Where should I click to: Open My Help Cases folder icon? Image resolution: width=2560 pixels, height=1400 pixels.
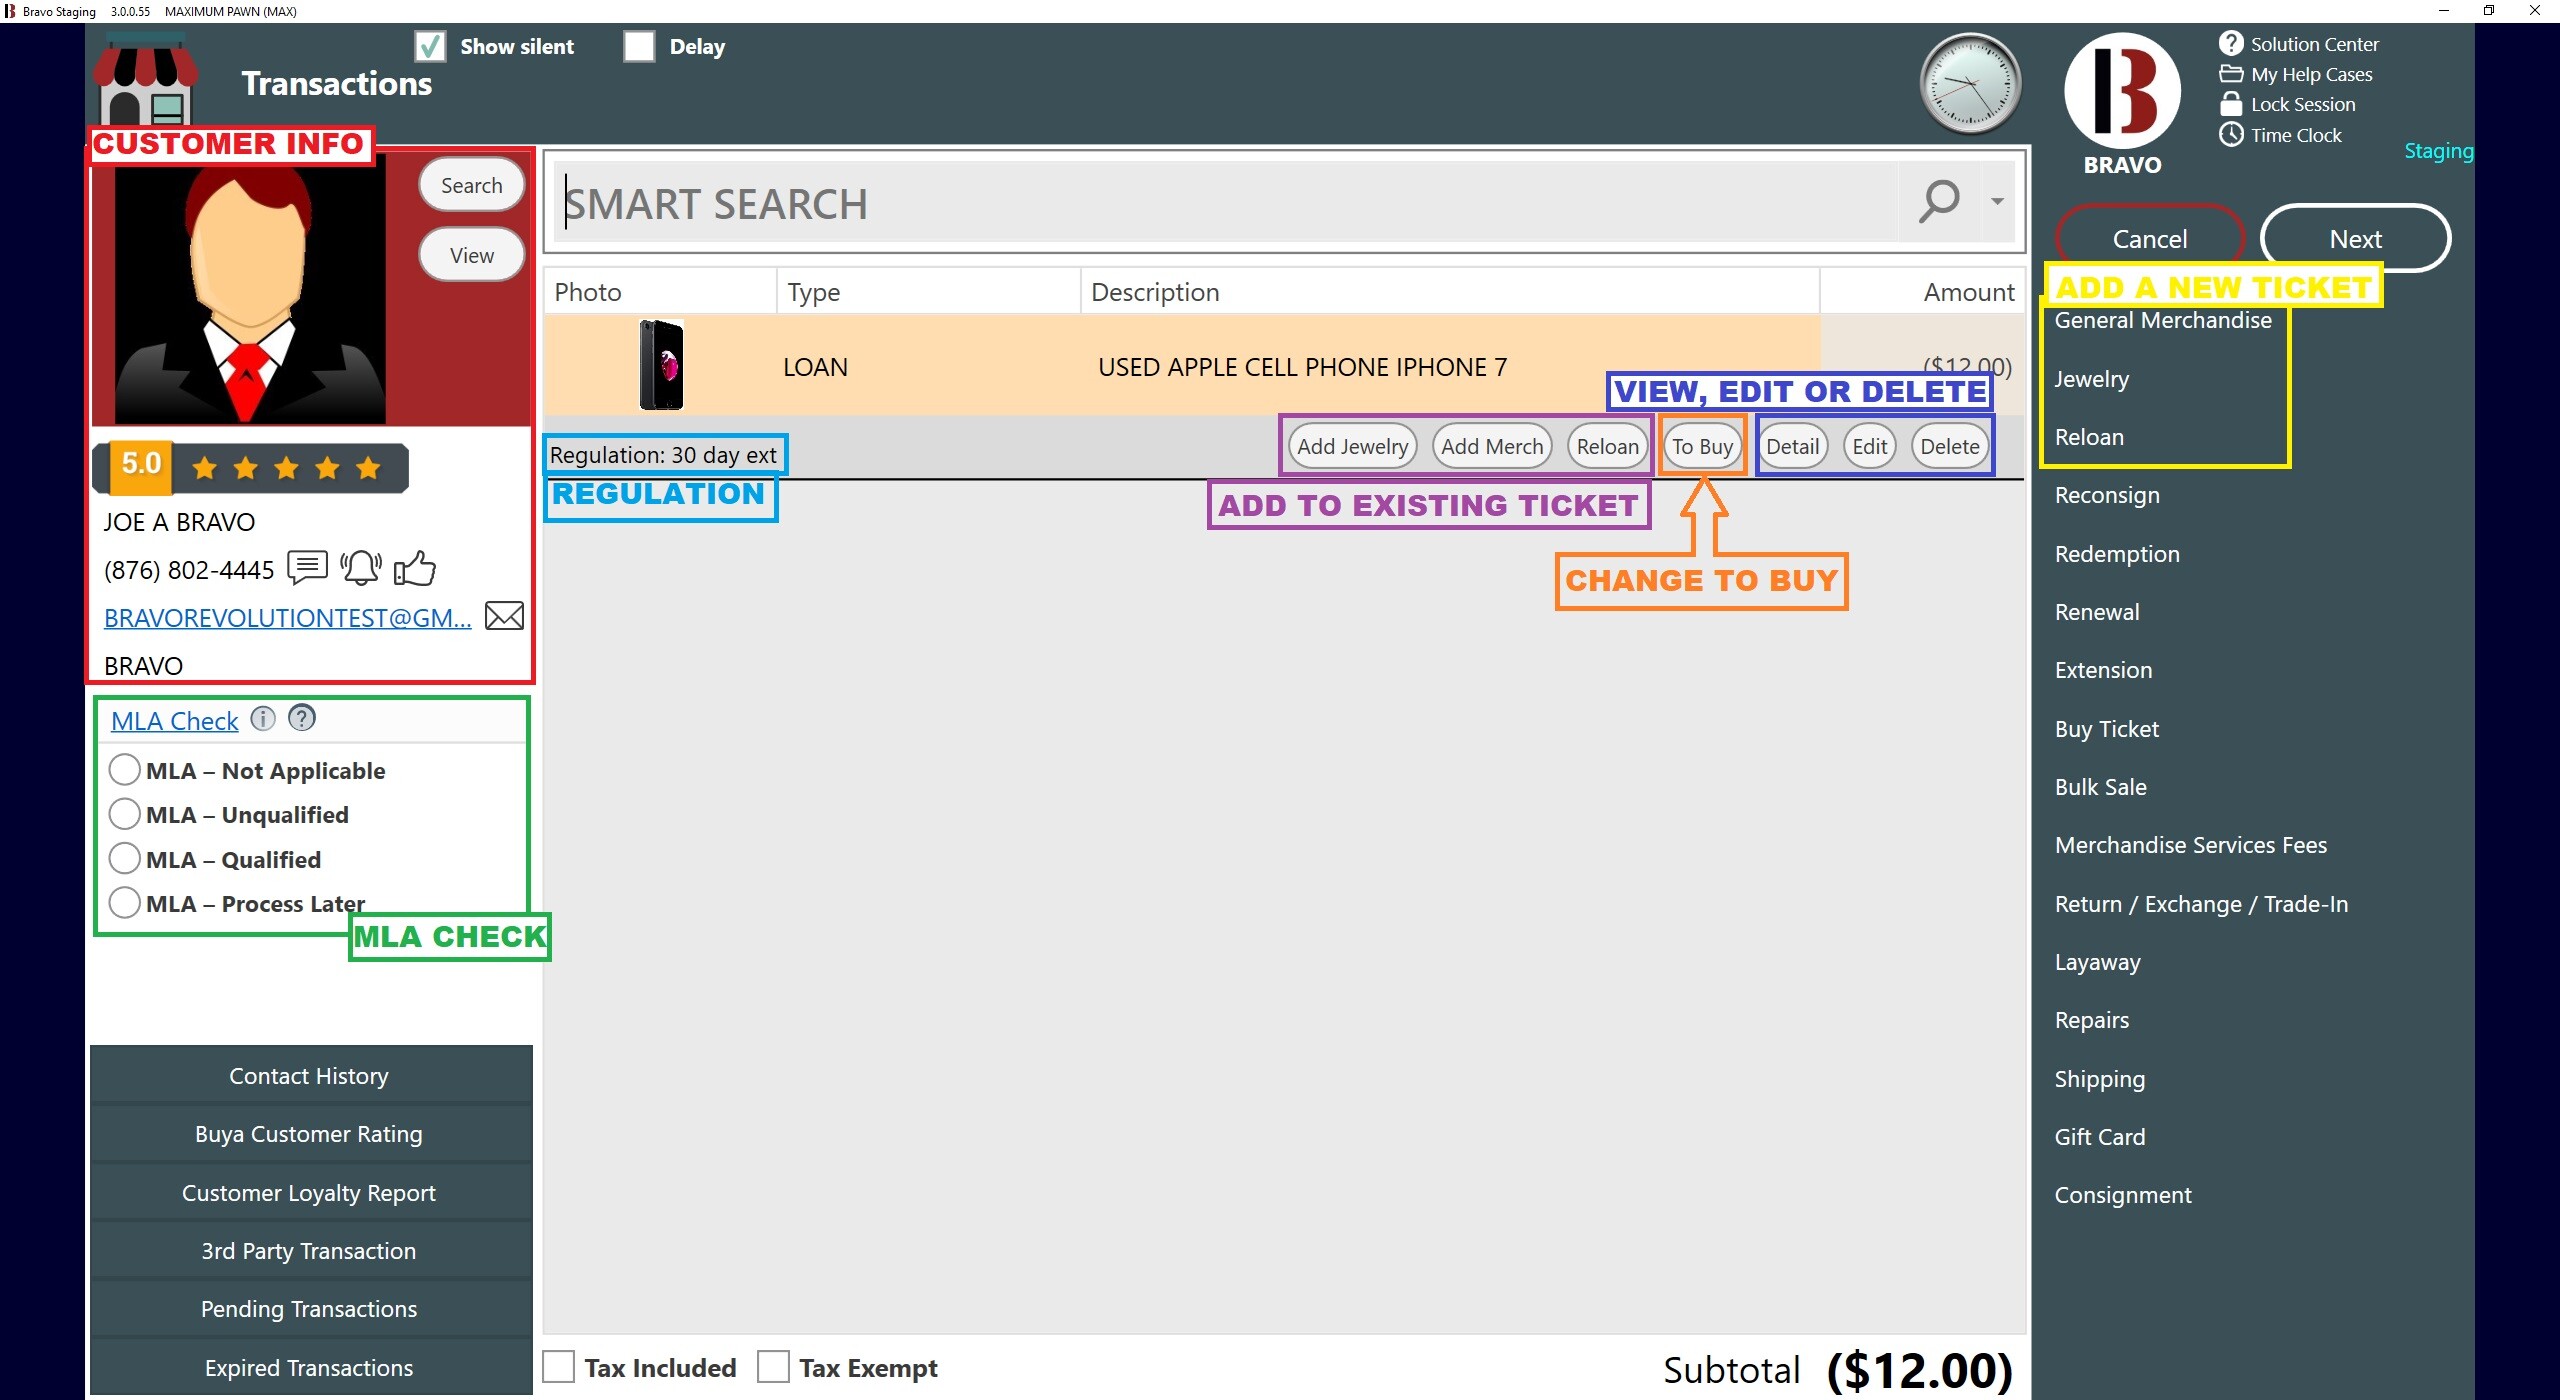[2231, 74]
